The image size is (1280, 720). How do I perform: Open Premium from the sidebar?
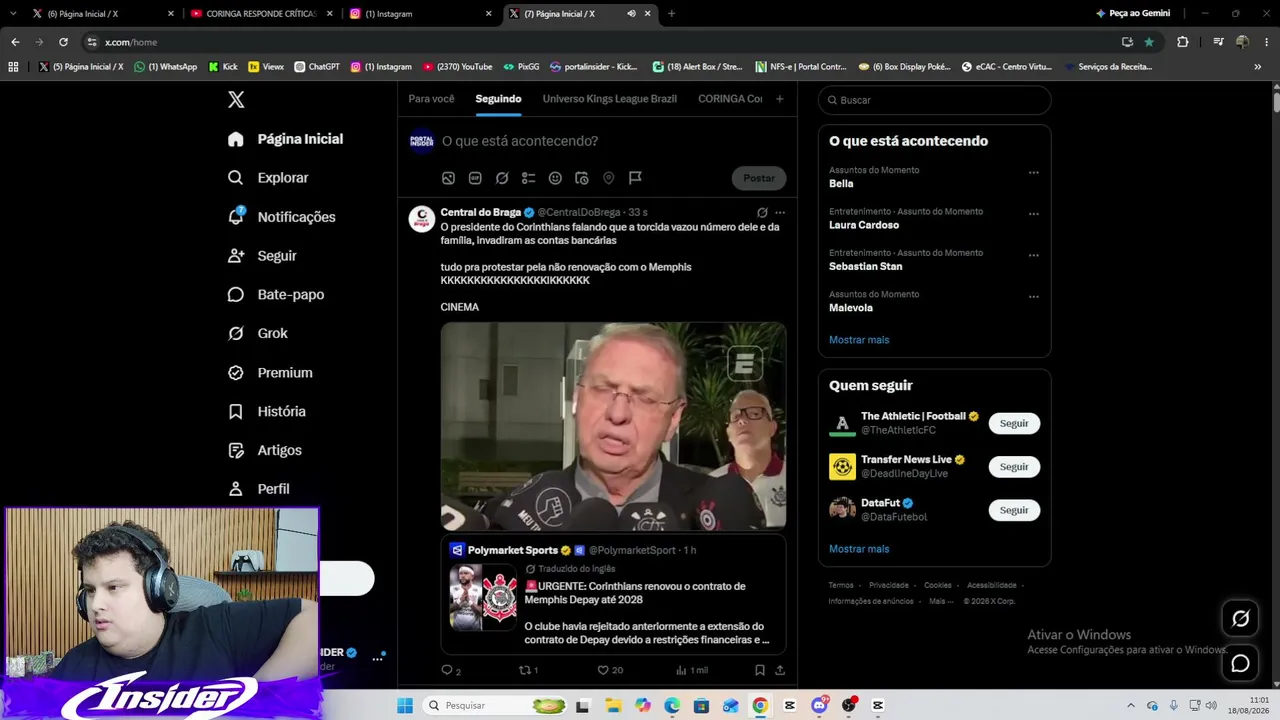[x=270, y=373]
